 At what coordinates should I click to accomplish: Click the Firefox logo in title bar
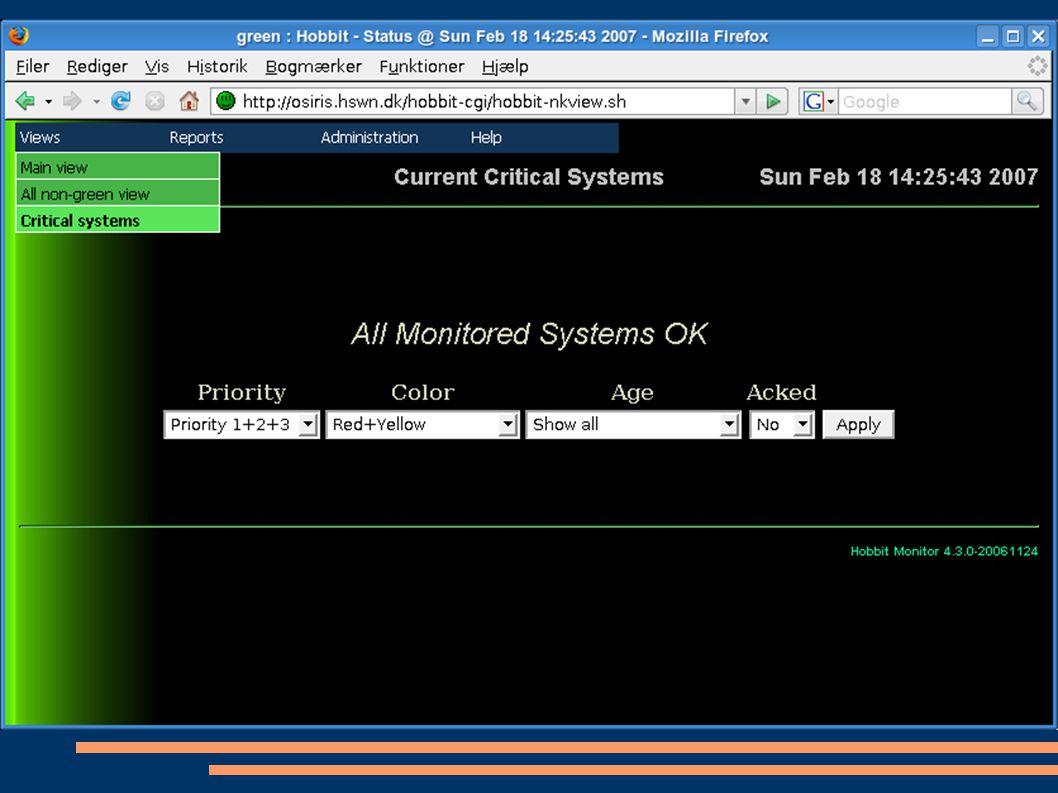[x=19, y=35]
